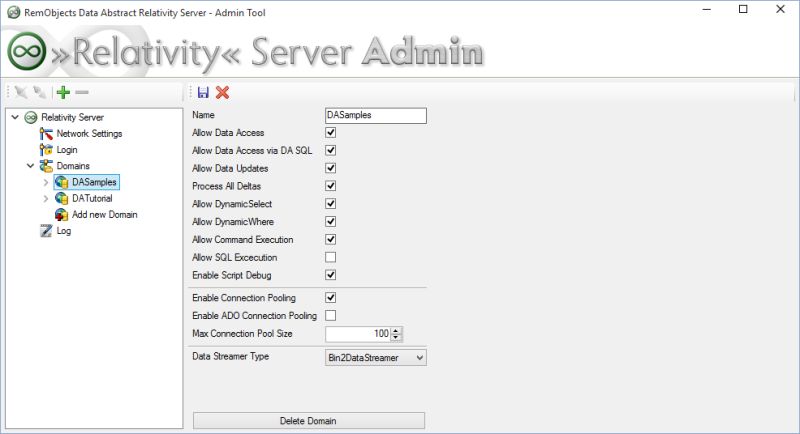Select DATutorial domain label
800x434 pixels.
pyautogui.click(x=92, y=198)
